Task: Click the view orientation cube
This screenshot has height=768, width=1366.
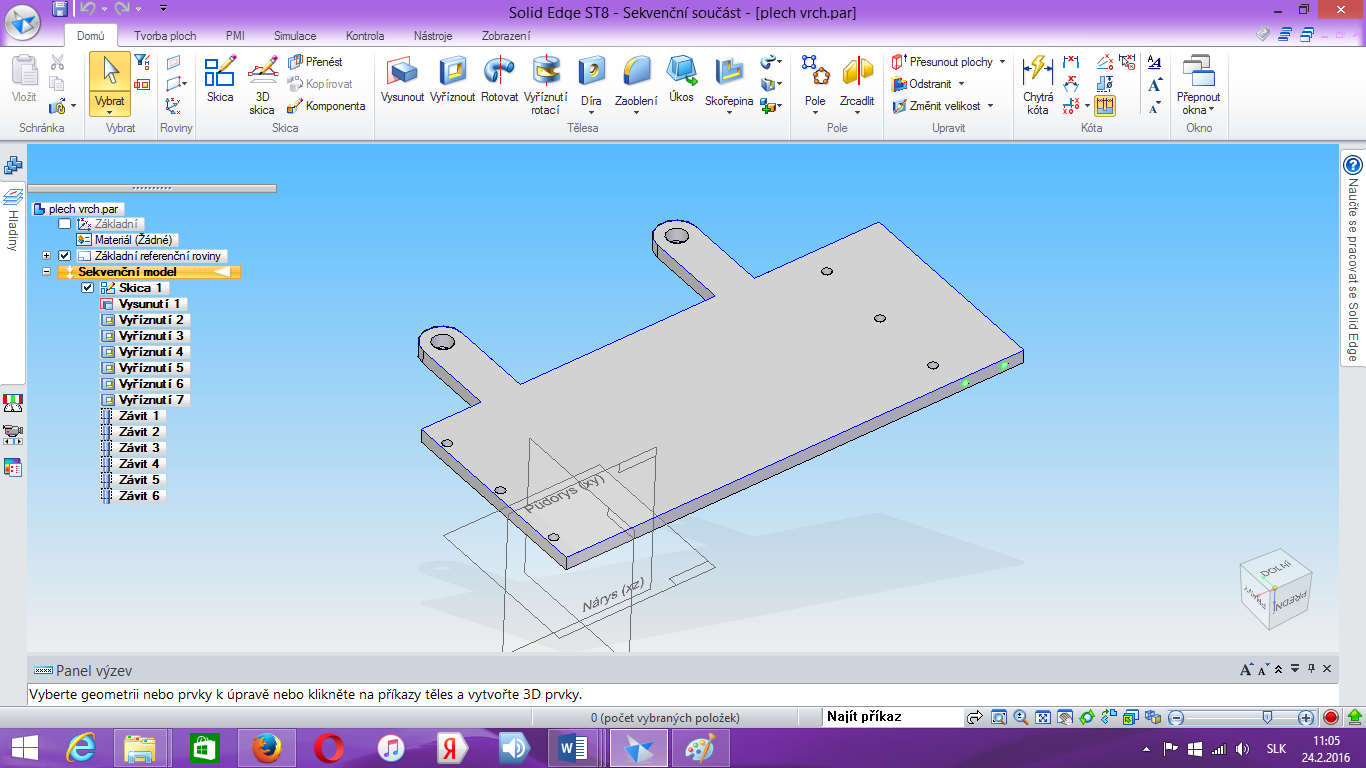Action: (1276, 590)
